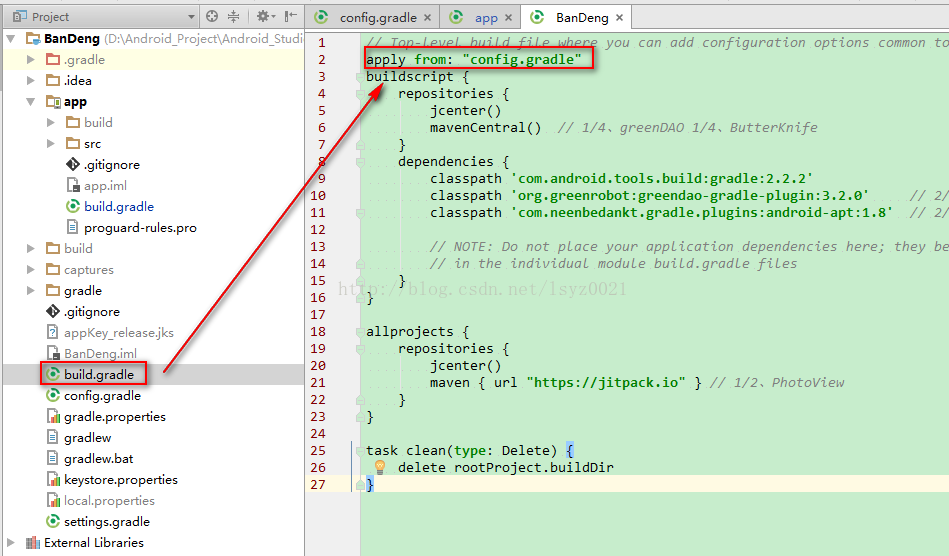Click the app module folder icon

(53, 102)
